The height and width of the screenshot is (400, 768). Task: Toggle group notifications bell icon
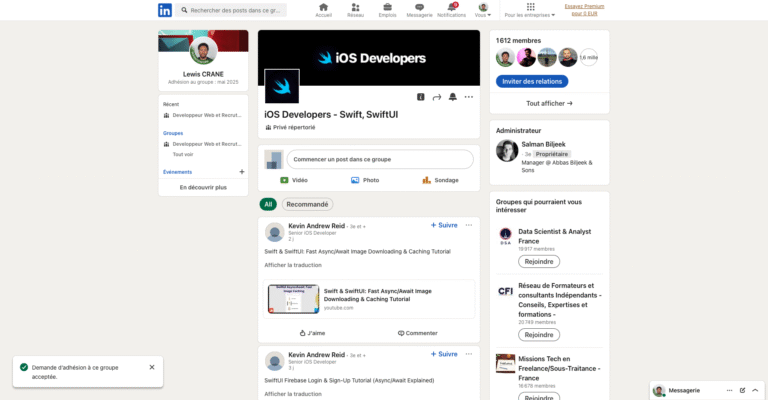(x=453, y=97)
